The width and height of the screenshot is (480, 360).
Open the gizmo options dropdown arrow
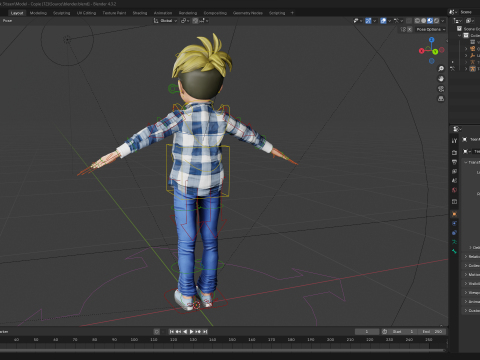375,21
